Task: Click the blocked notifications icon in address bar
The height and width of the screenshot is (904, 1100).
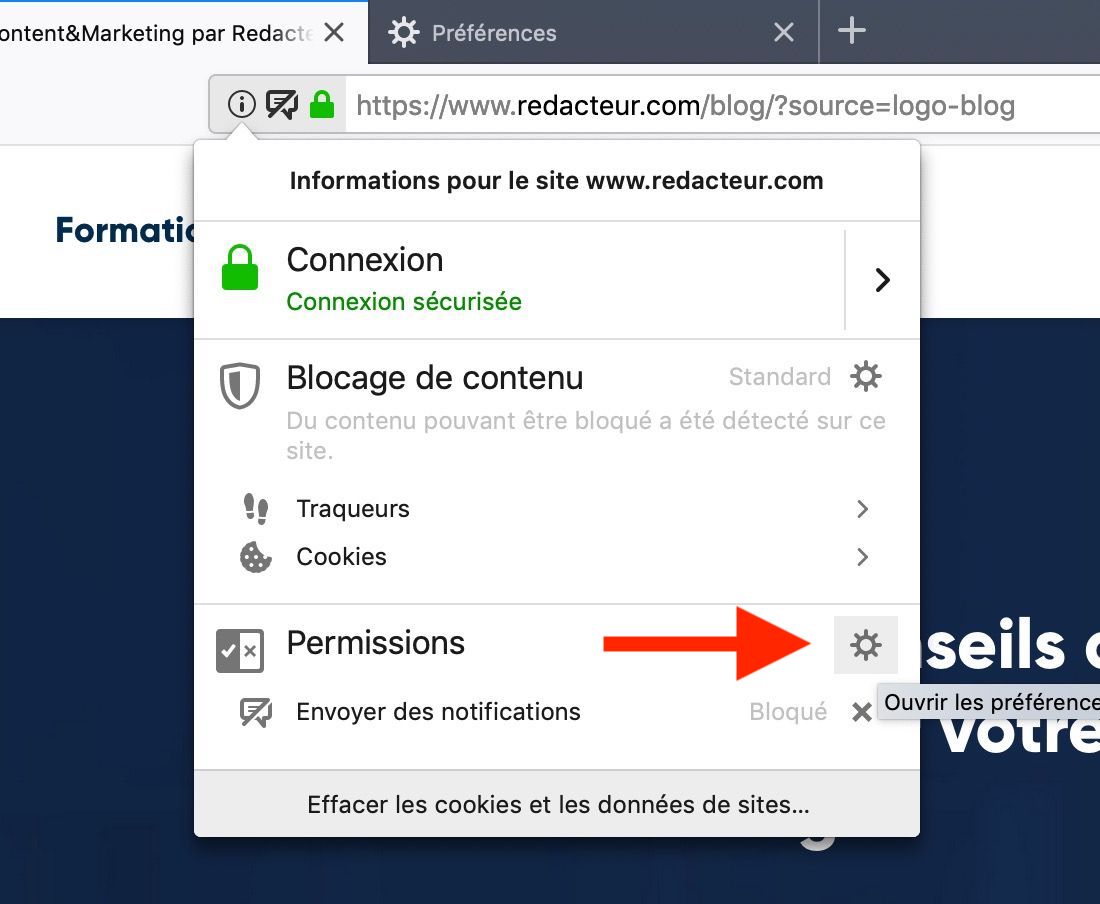Action: coord(282,104)
